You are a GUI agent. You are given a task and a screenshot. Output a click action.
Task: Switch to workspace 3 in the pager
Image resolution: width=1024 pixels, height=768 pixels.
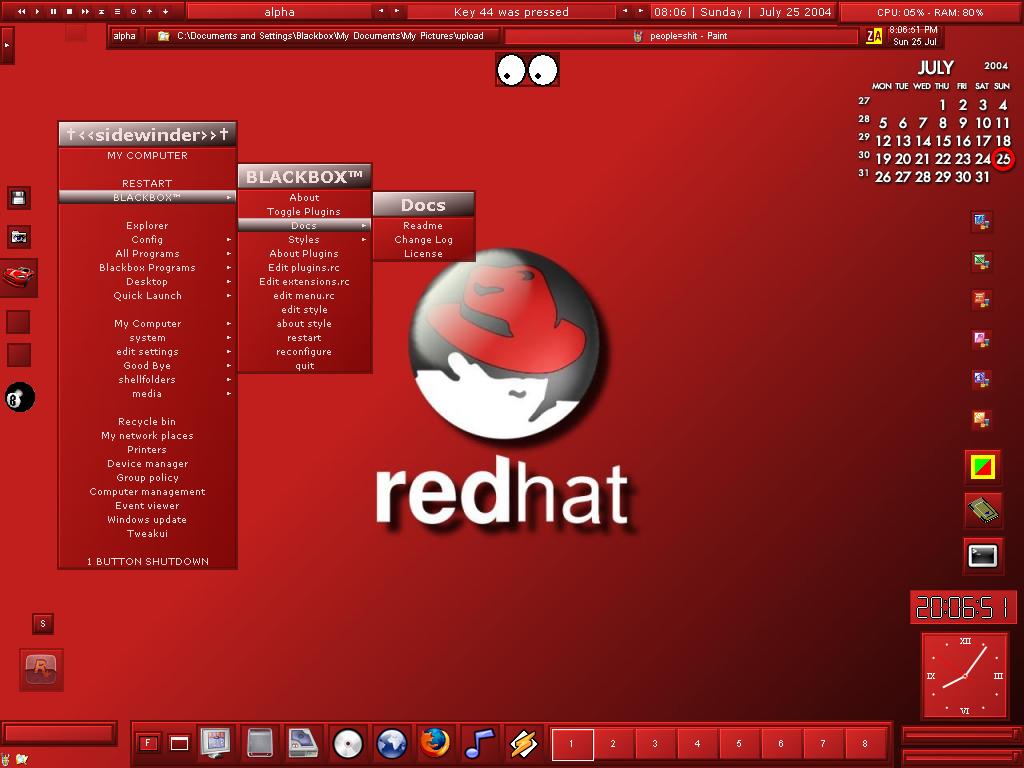tap(655, 744)
